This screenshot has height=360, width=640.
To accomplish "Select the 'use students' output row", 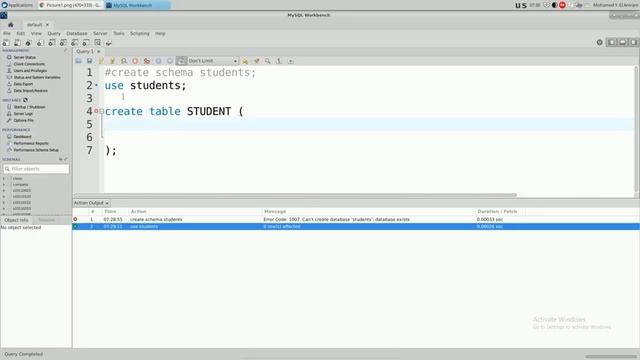I will tap(355, 227).
